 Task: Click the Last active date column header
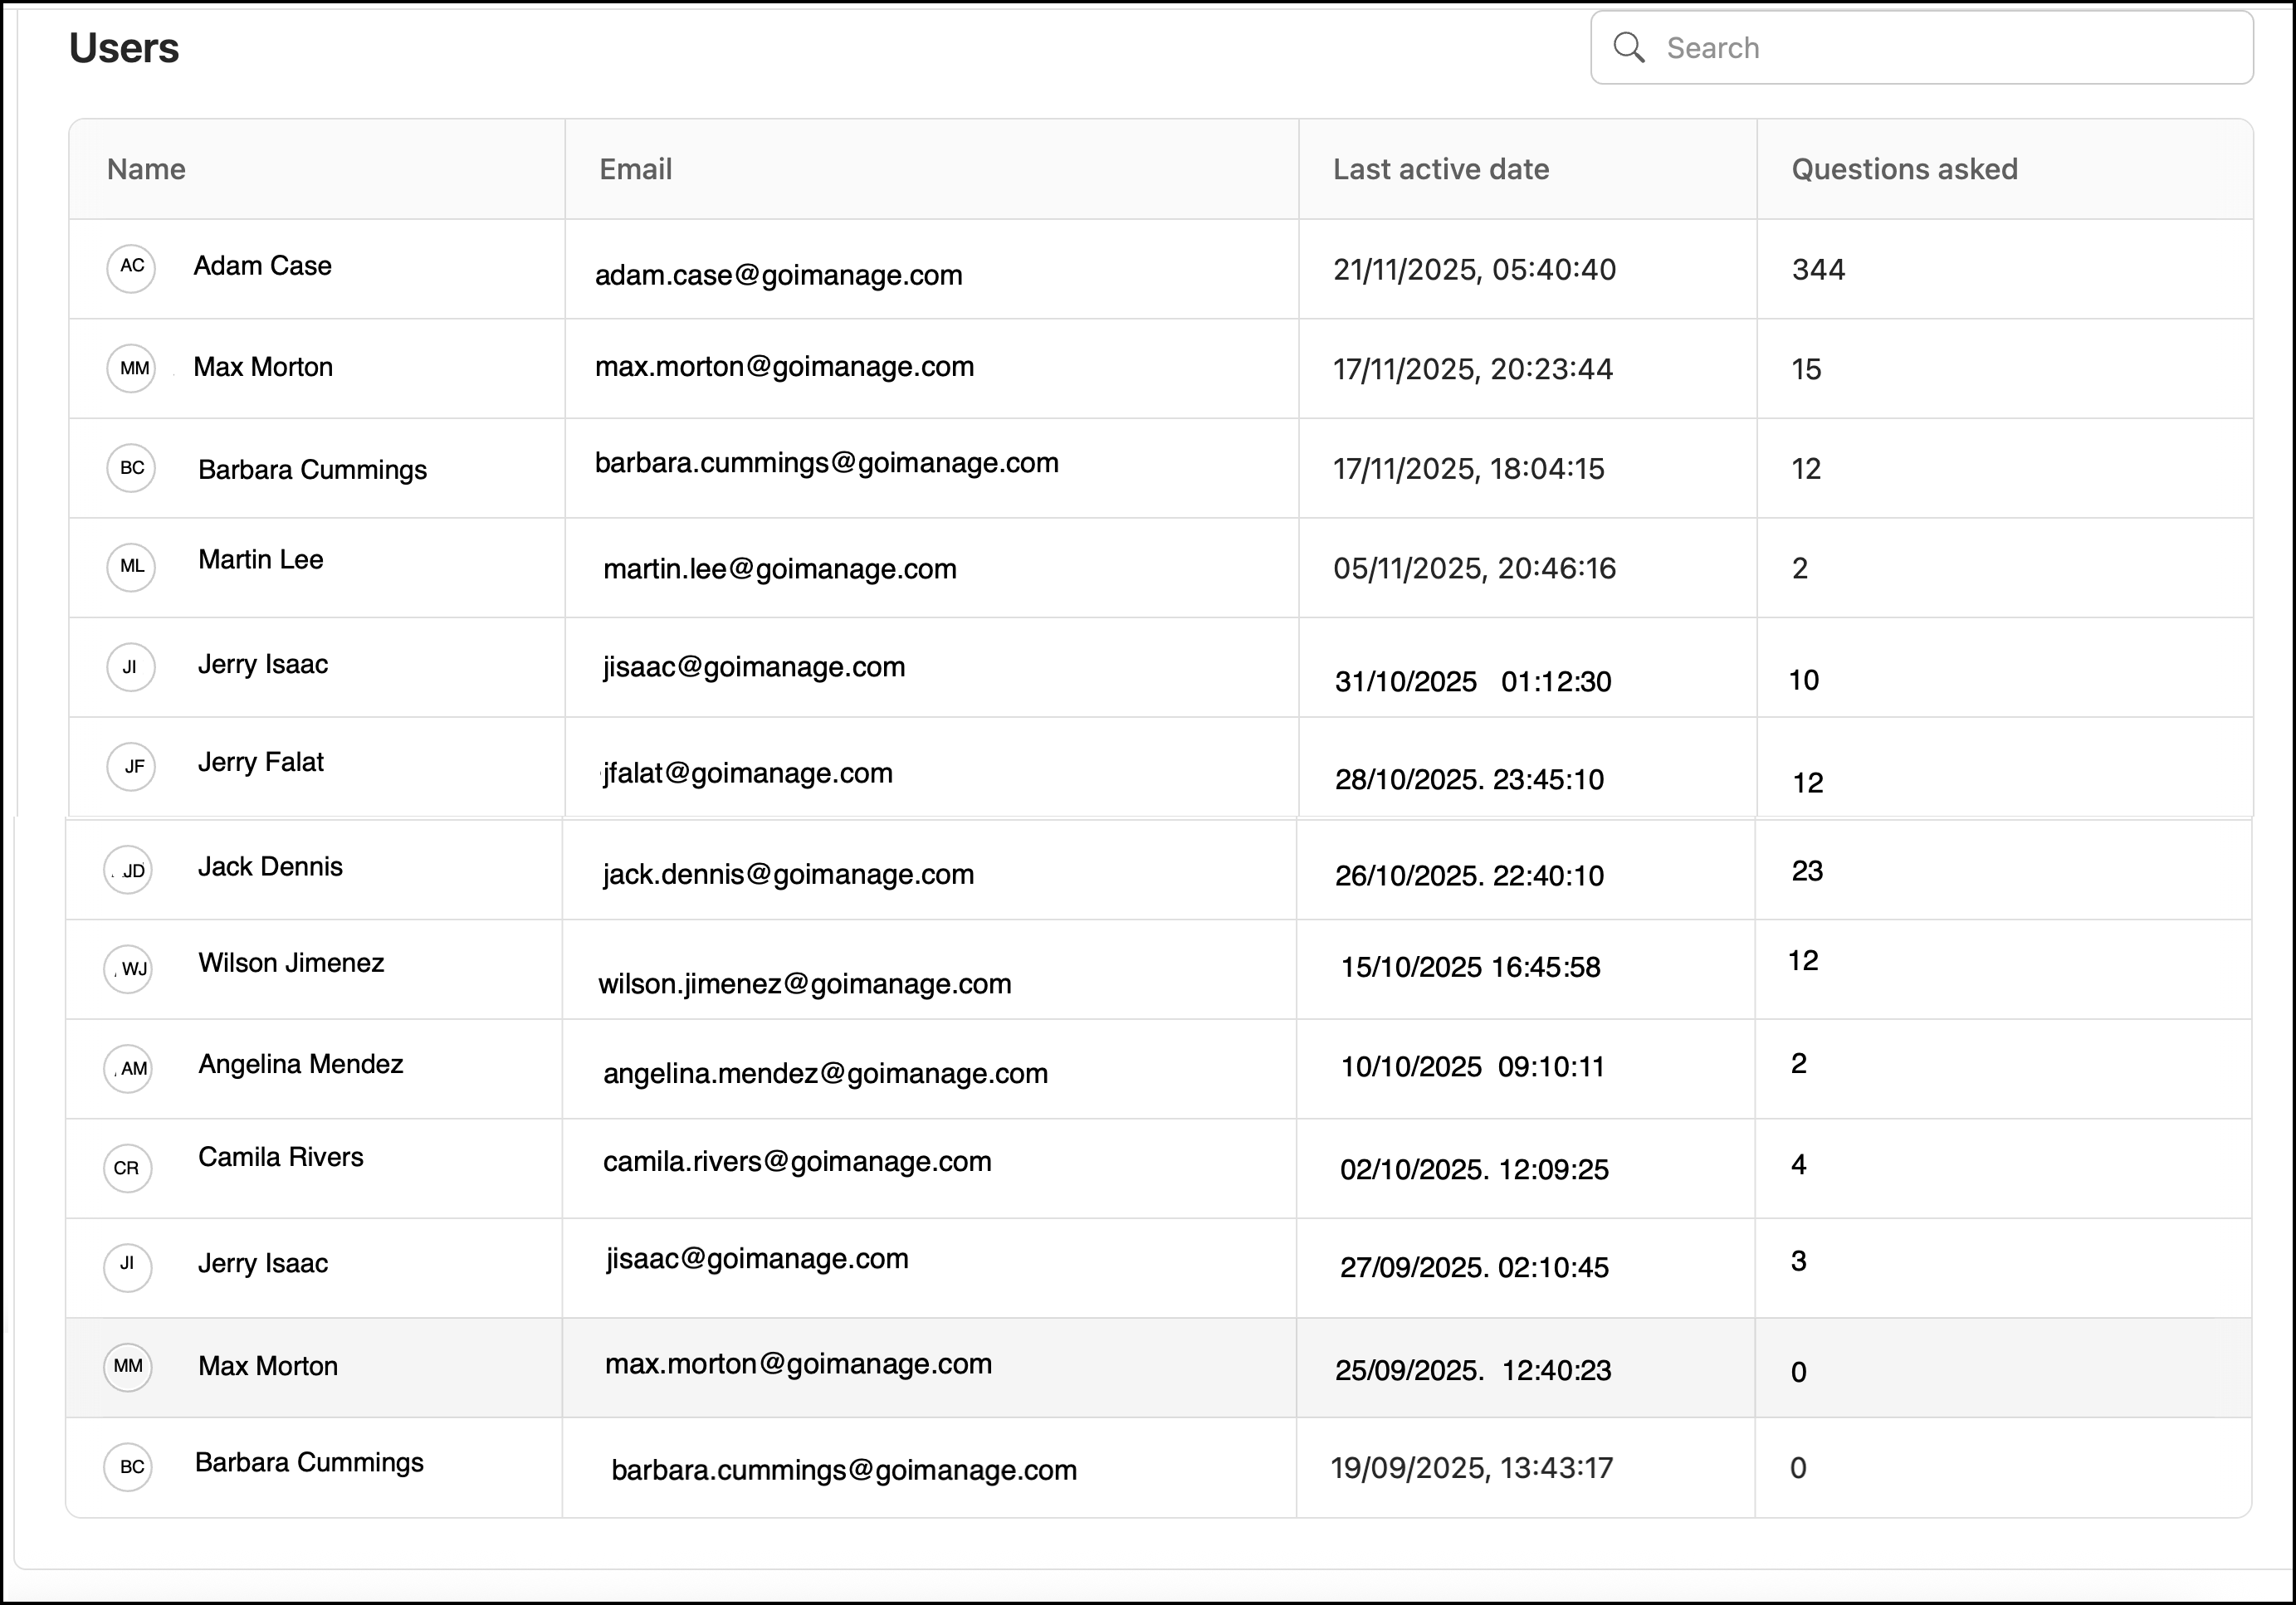tap(1440, 169)
